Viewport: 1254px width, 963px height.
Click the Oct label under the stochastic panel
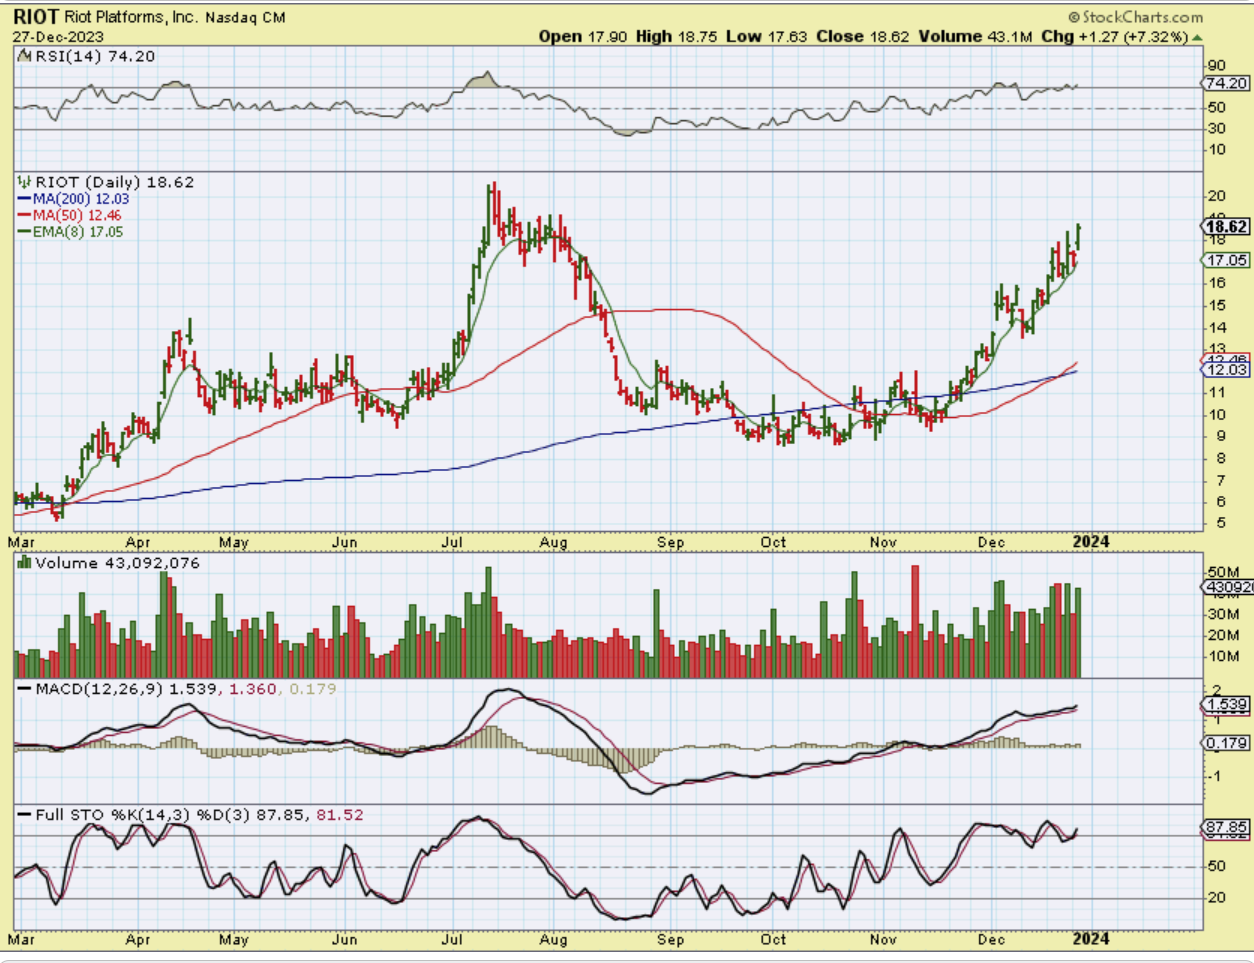pyautogui.click(x=773, y=939)
